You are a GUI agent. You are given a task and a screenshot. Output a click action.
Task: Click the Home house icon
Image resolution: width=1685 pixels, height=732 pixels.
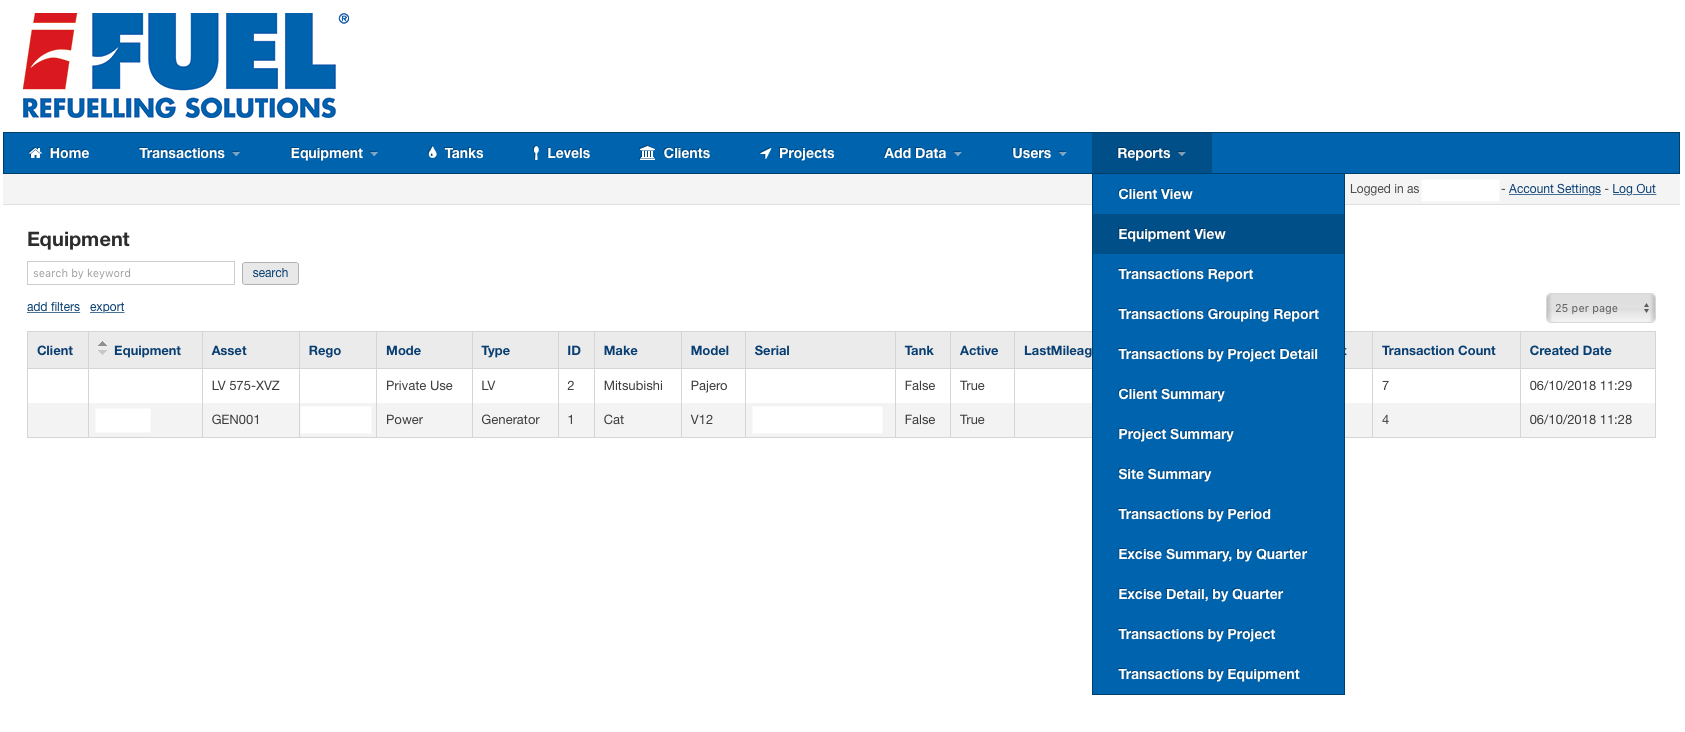[x=35, y=153]
